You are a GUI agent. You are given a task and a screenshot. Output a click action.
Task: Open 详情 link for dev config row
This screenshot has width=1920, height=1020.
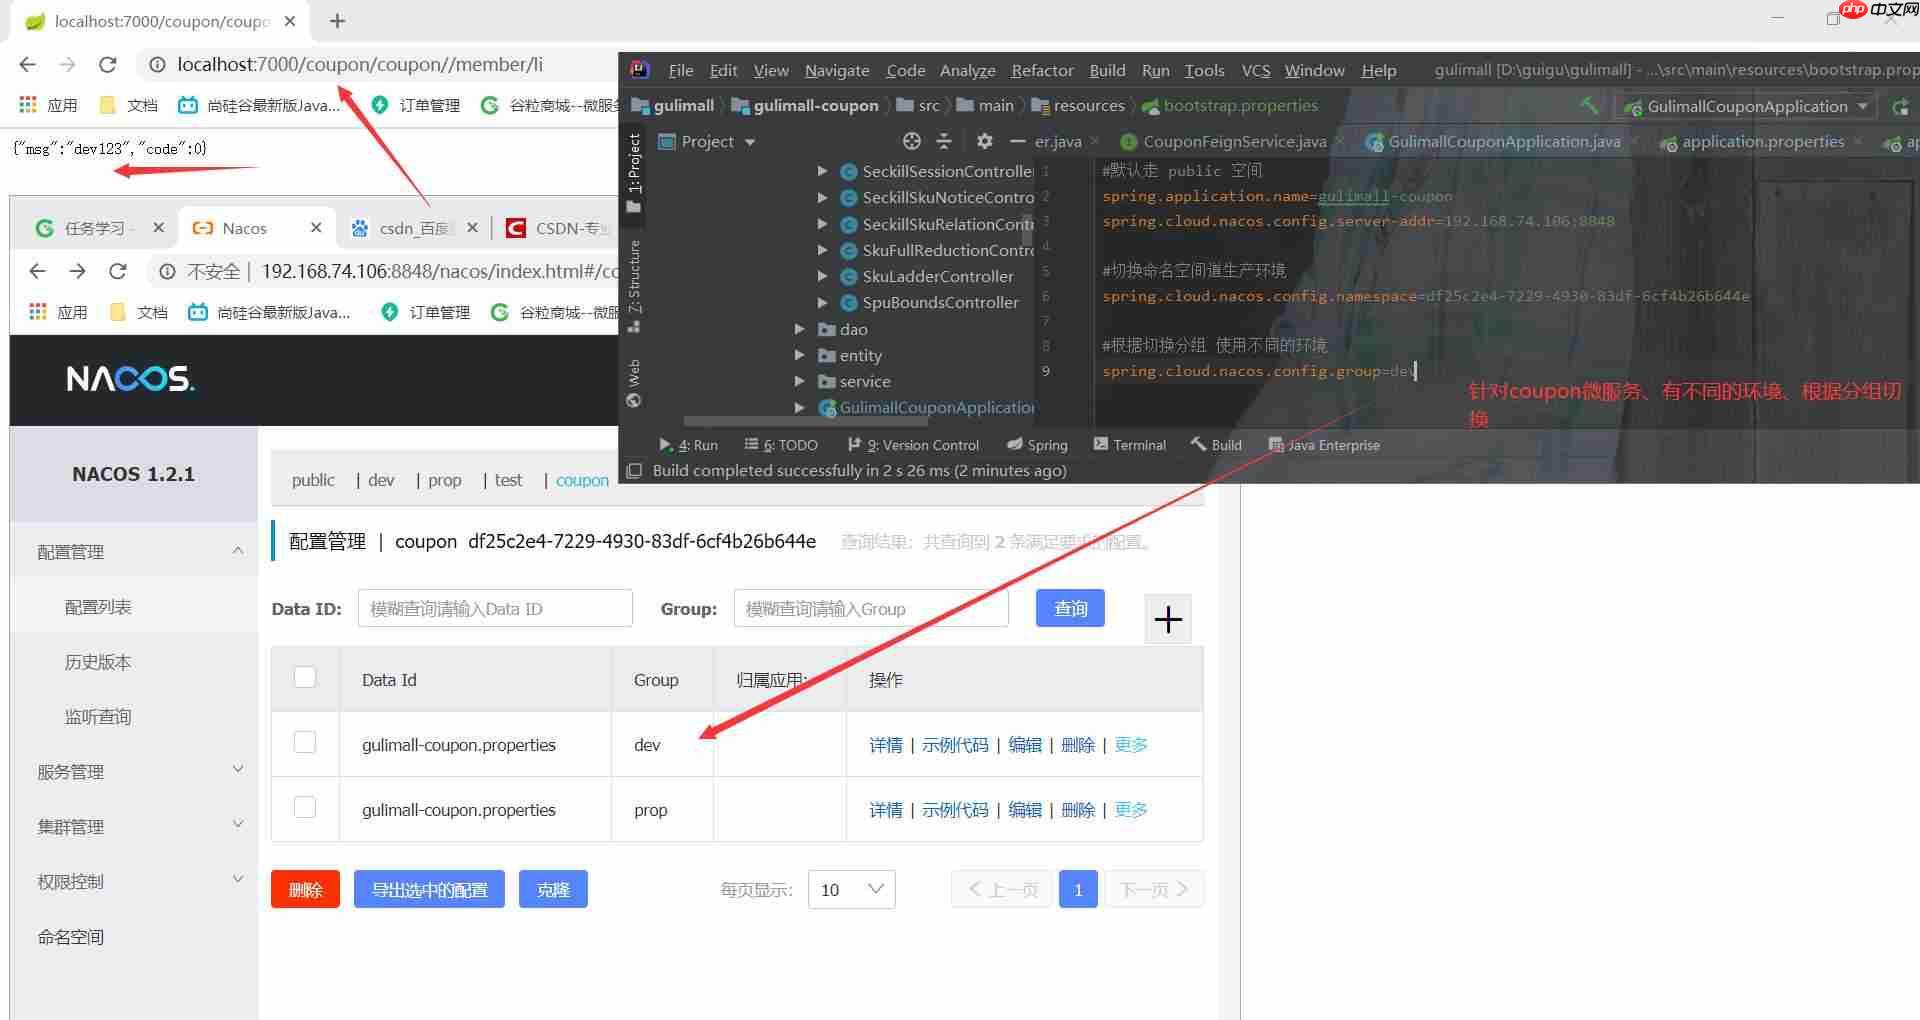pyautogui.click(x=886, y=745)
